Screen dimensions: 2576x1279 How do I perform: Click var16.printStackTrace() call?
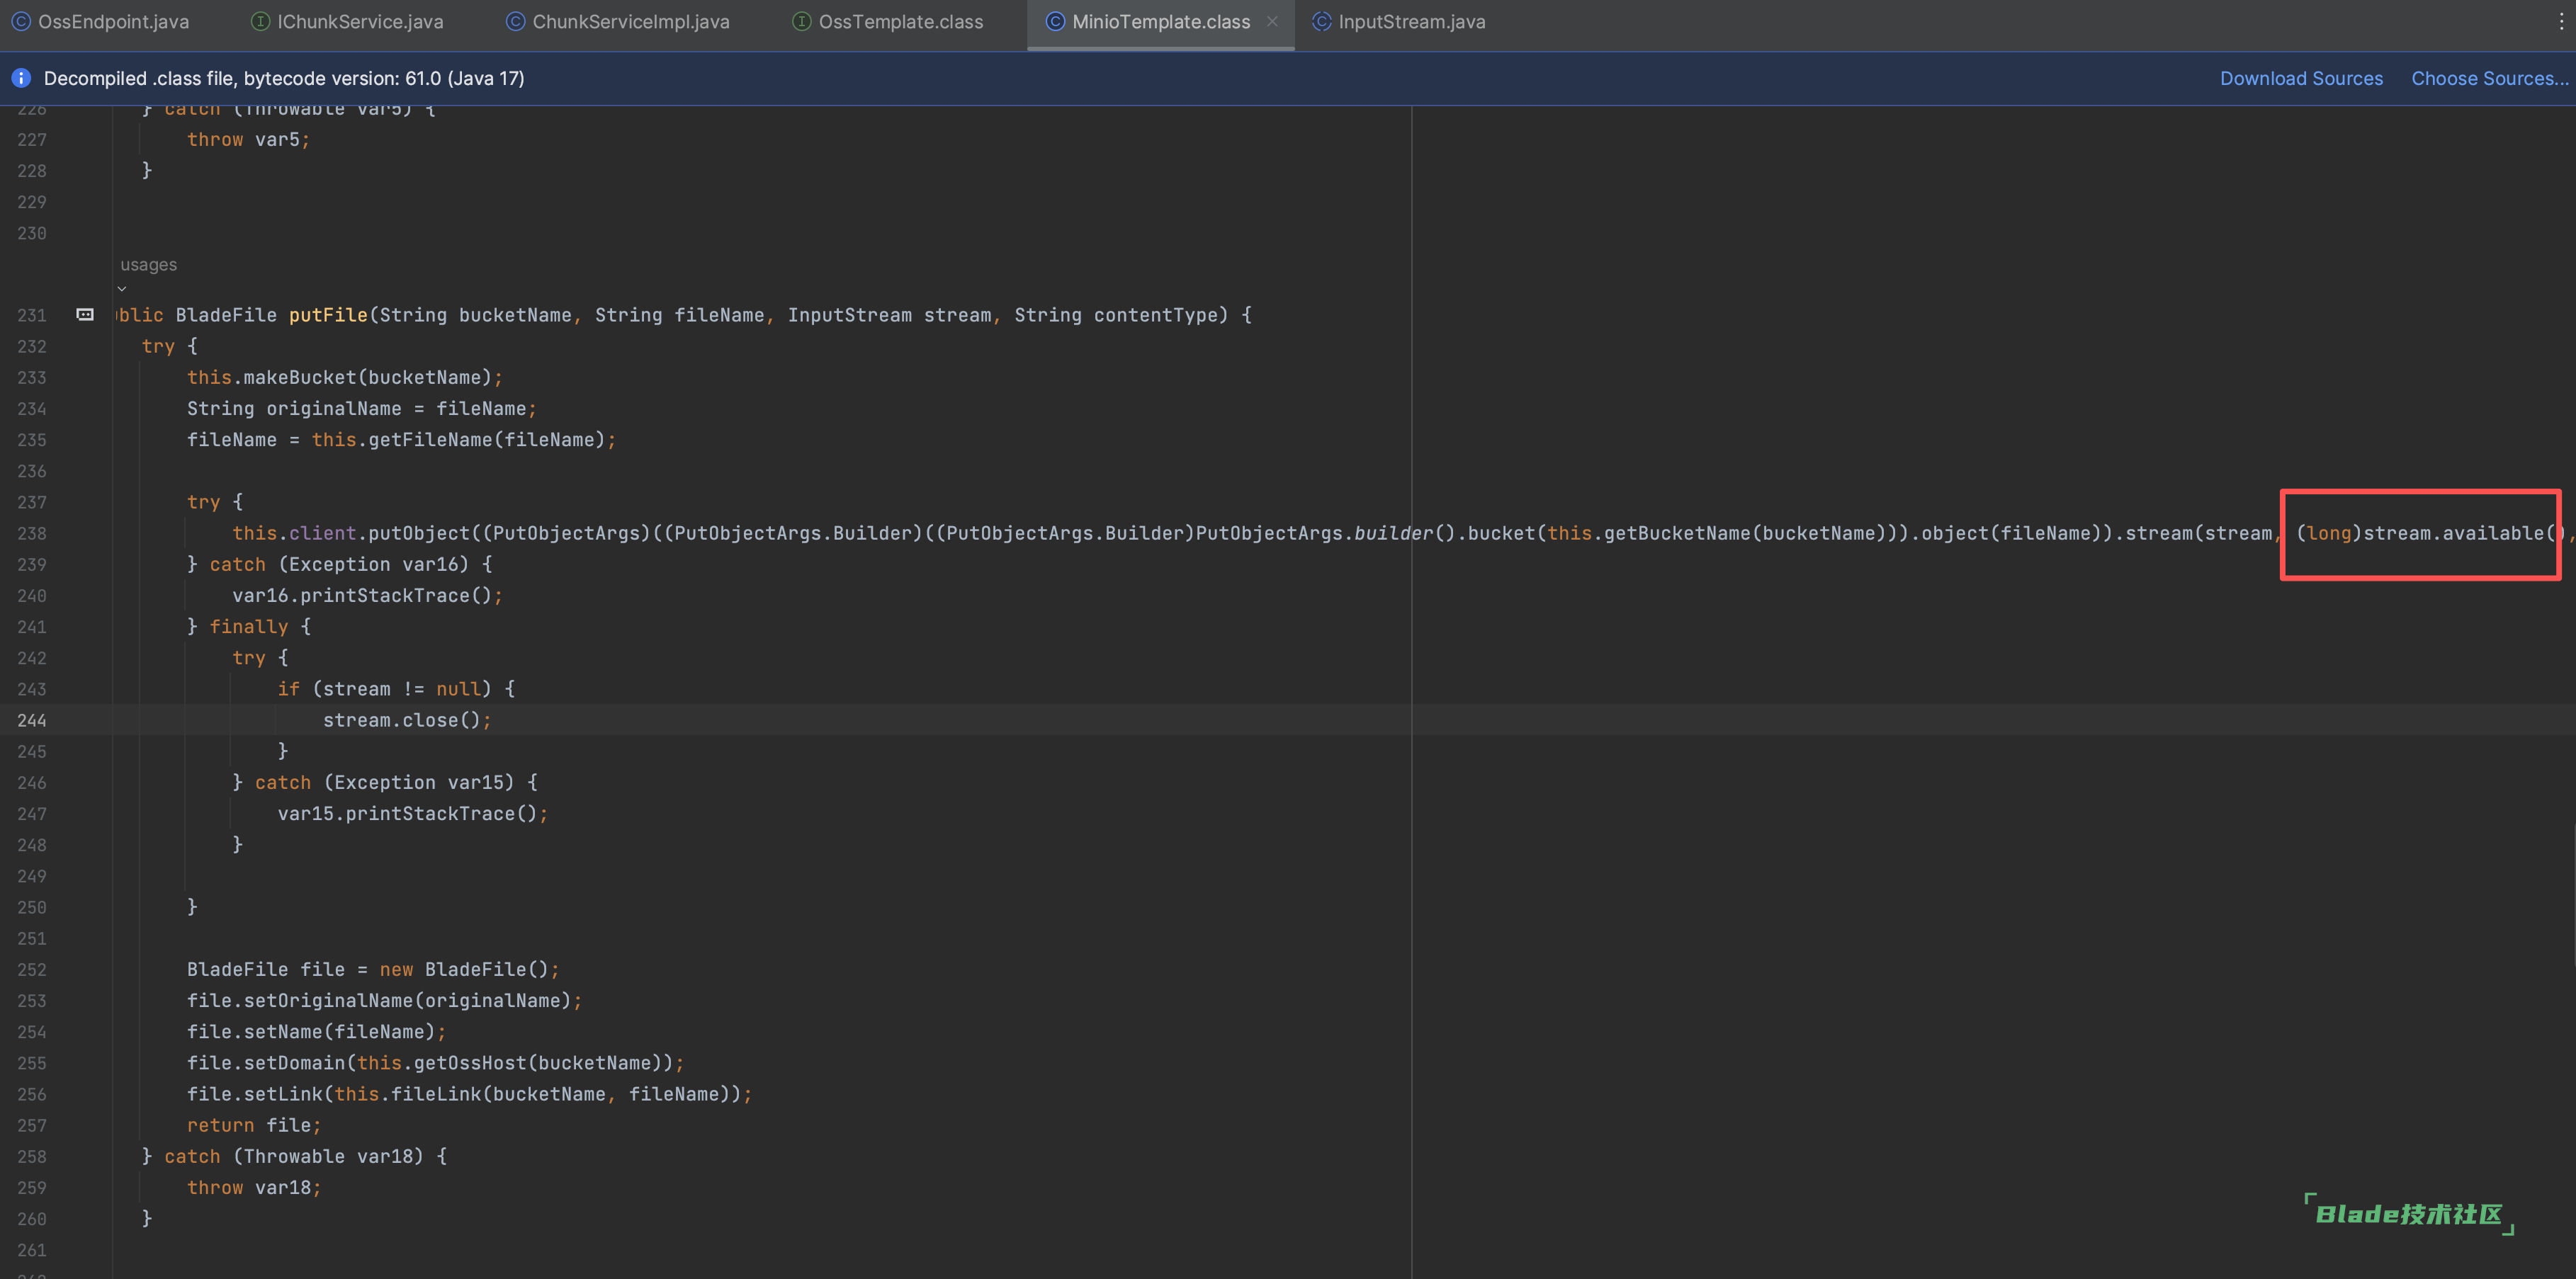point(367,595)
